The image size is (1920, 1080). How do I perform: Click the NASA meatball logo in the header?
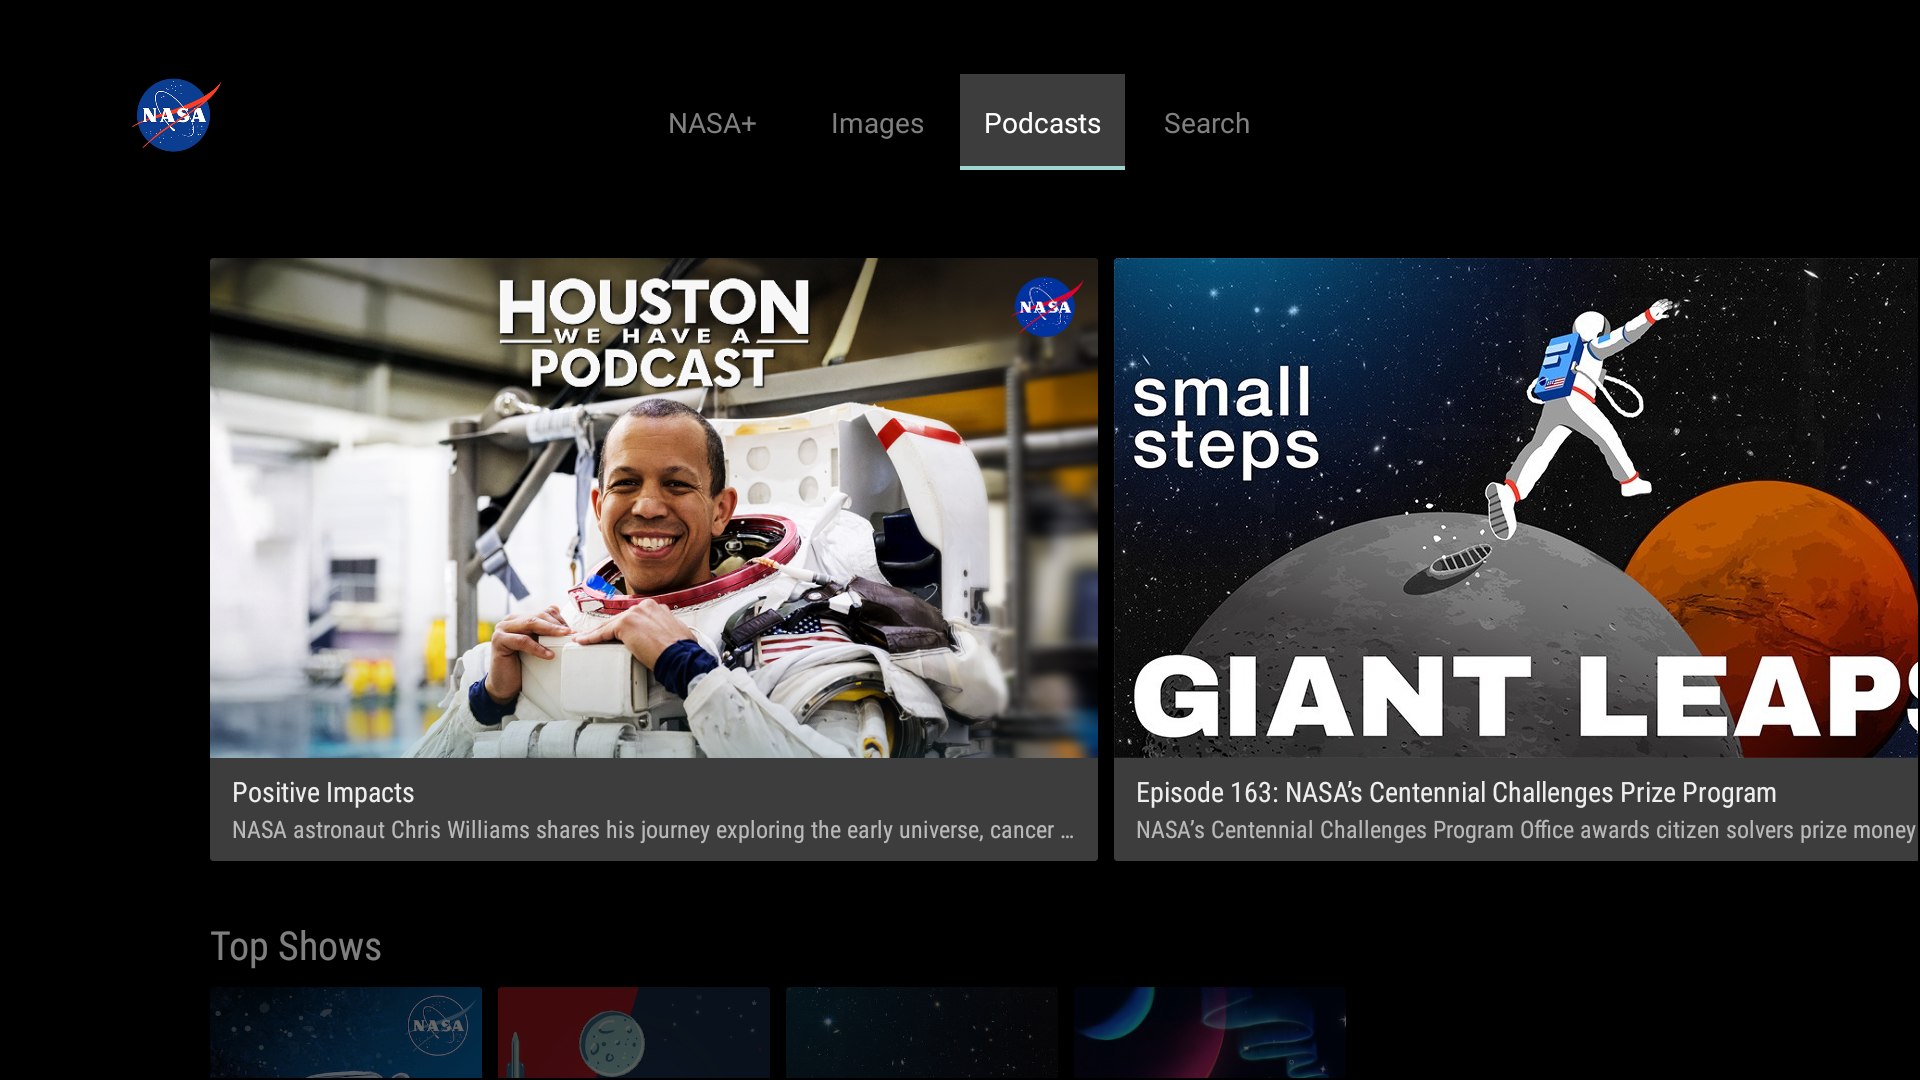click(x=176, y=116)
